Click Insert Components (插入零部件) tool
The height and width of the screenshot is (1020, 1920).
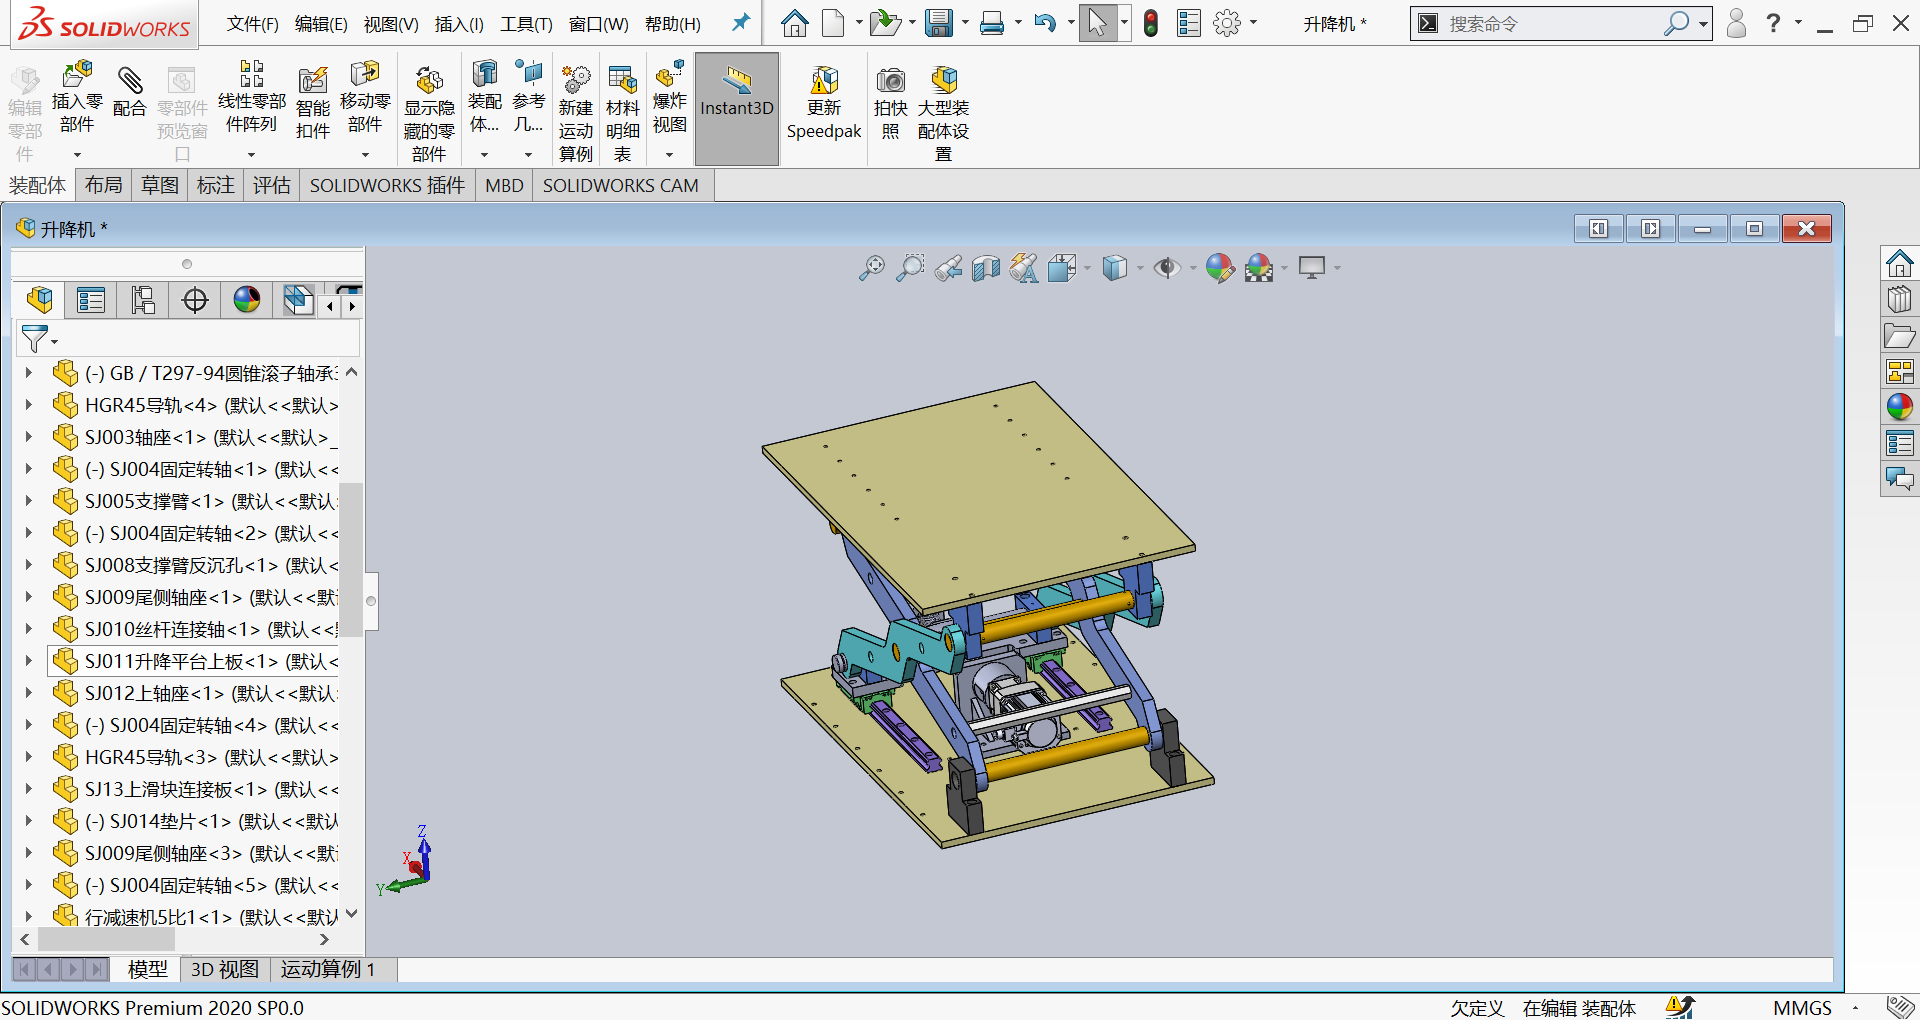[x=77, y=98]
